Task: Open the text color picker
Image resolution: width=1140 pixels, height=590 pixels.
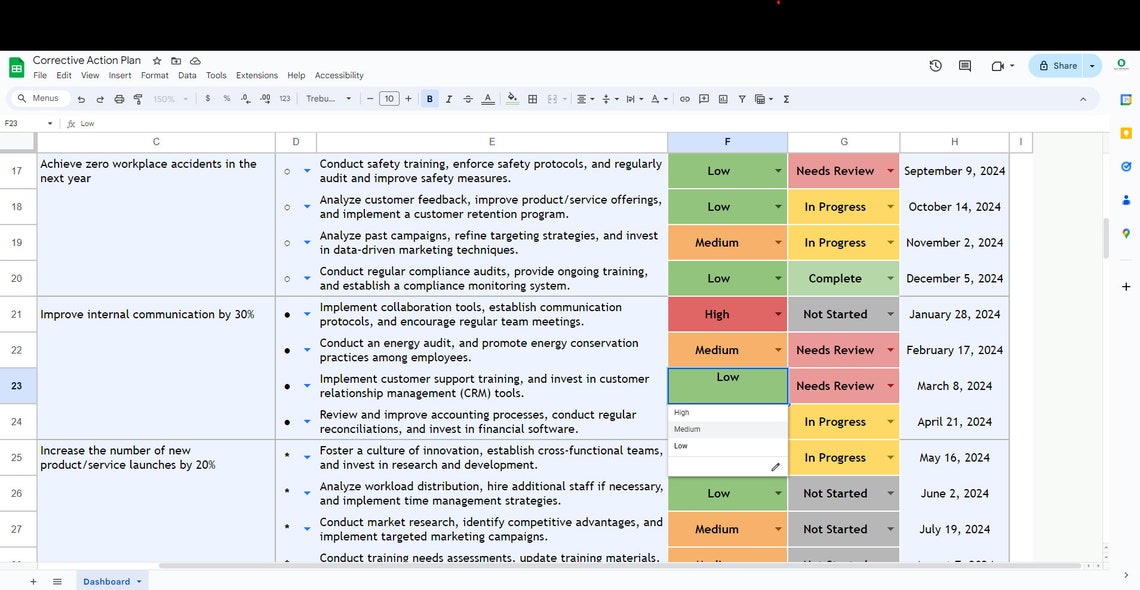Action: point(487,99)
